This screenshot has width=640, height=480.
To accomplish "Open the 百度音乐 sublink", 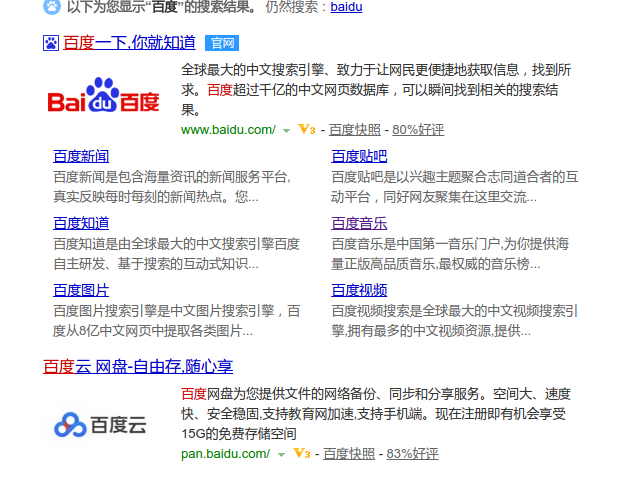I will [x=359, y=223].
